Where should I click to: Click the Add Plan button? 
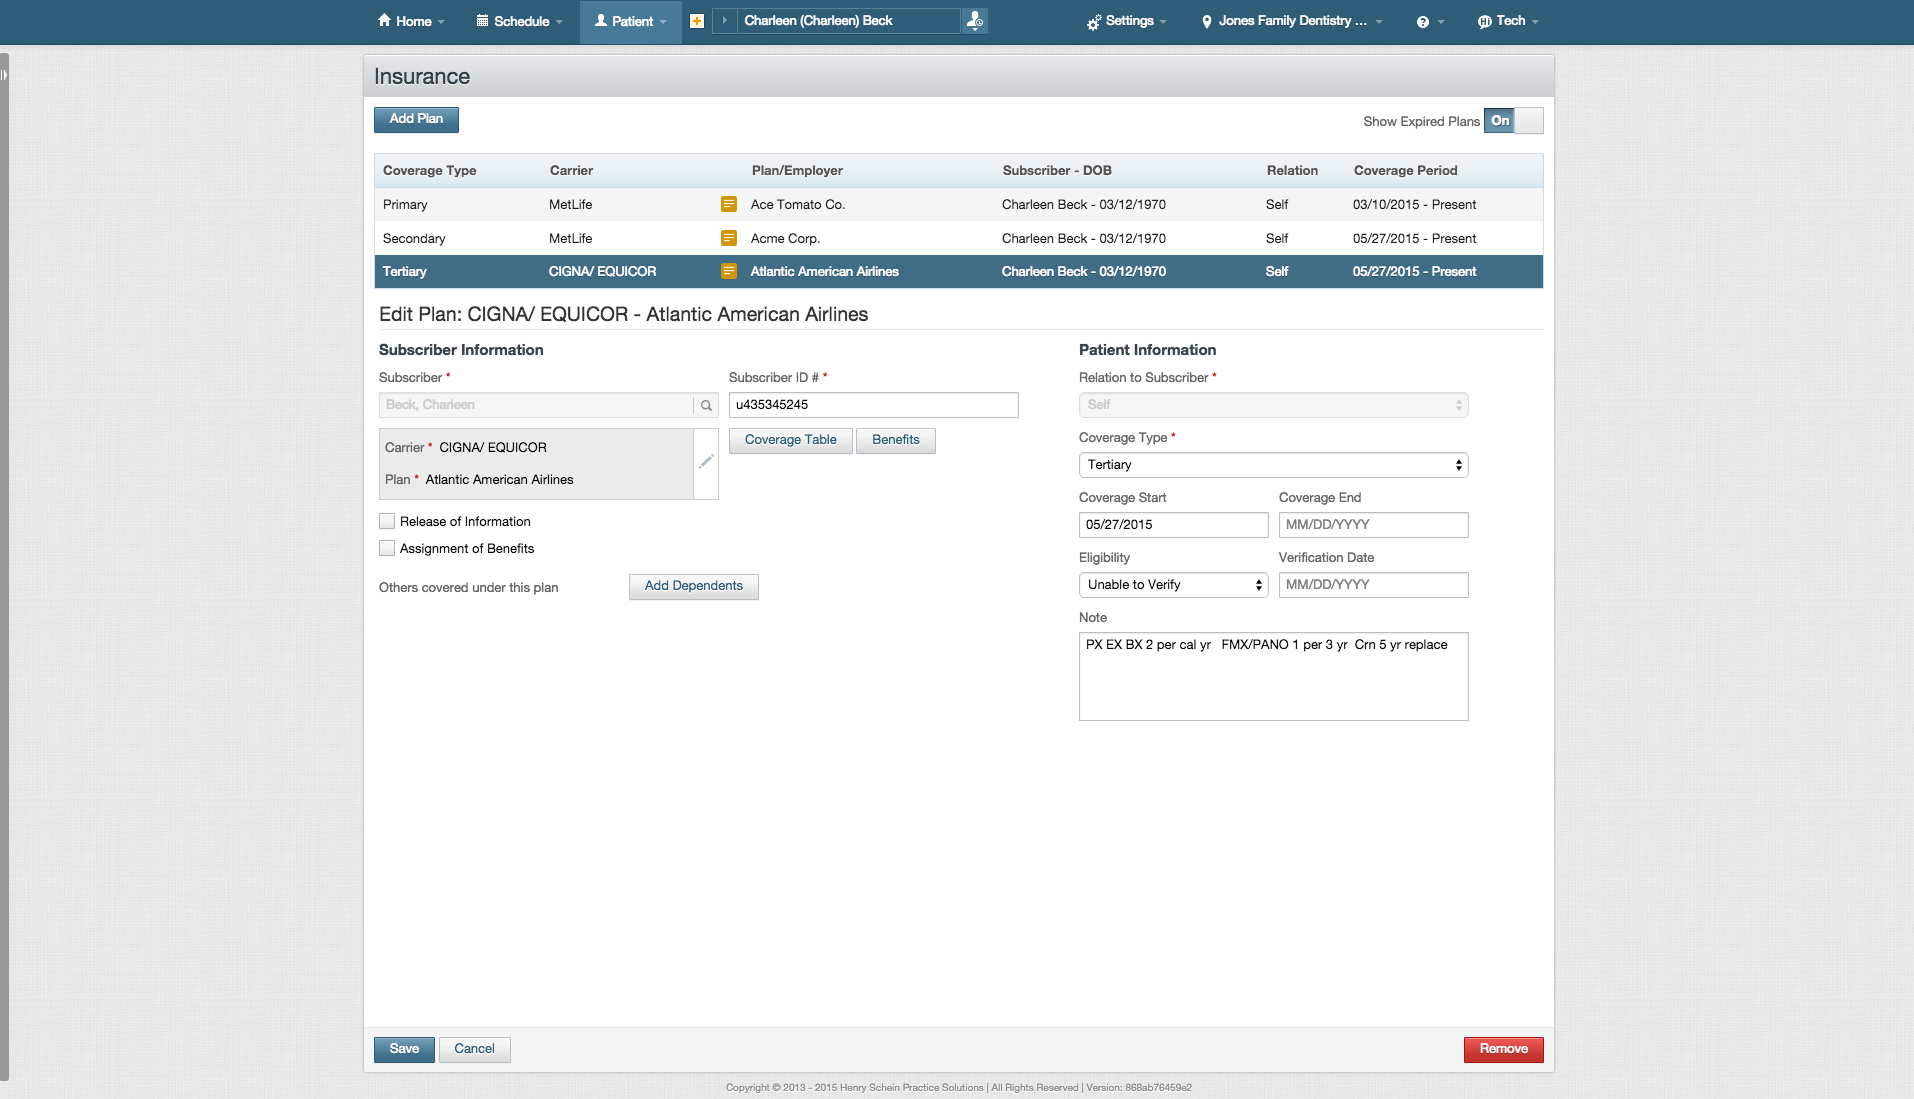tap(416, 119)
